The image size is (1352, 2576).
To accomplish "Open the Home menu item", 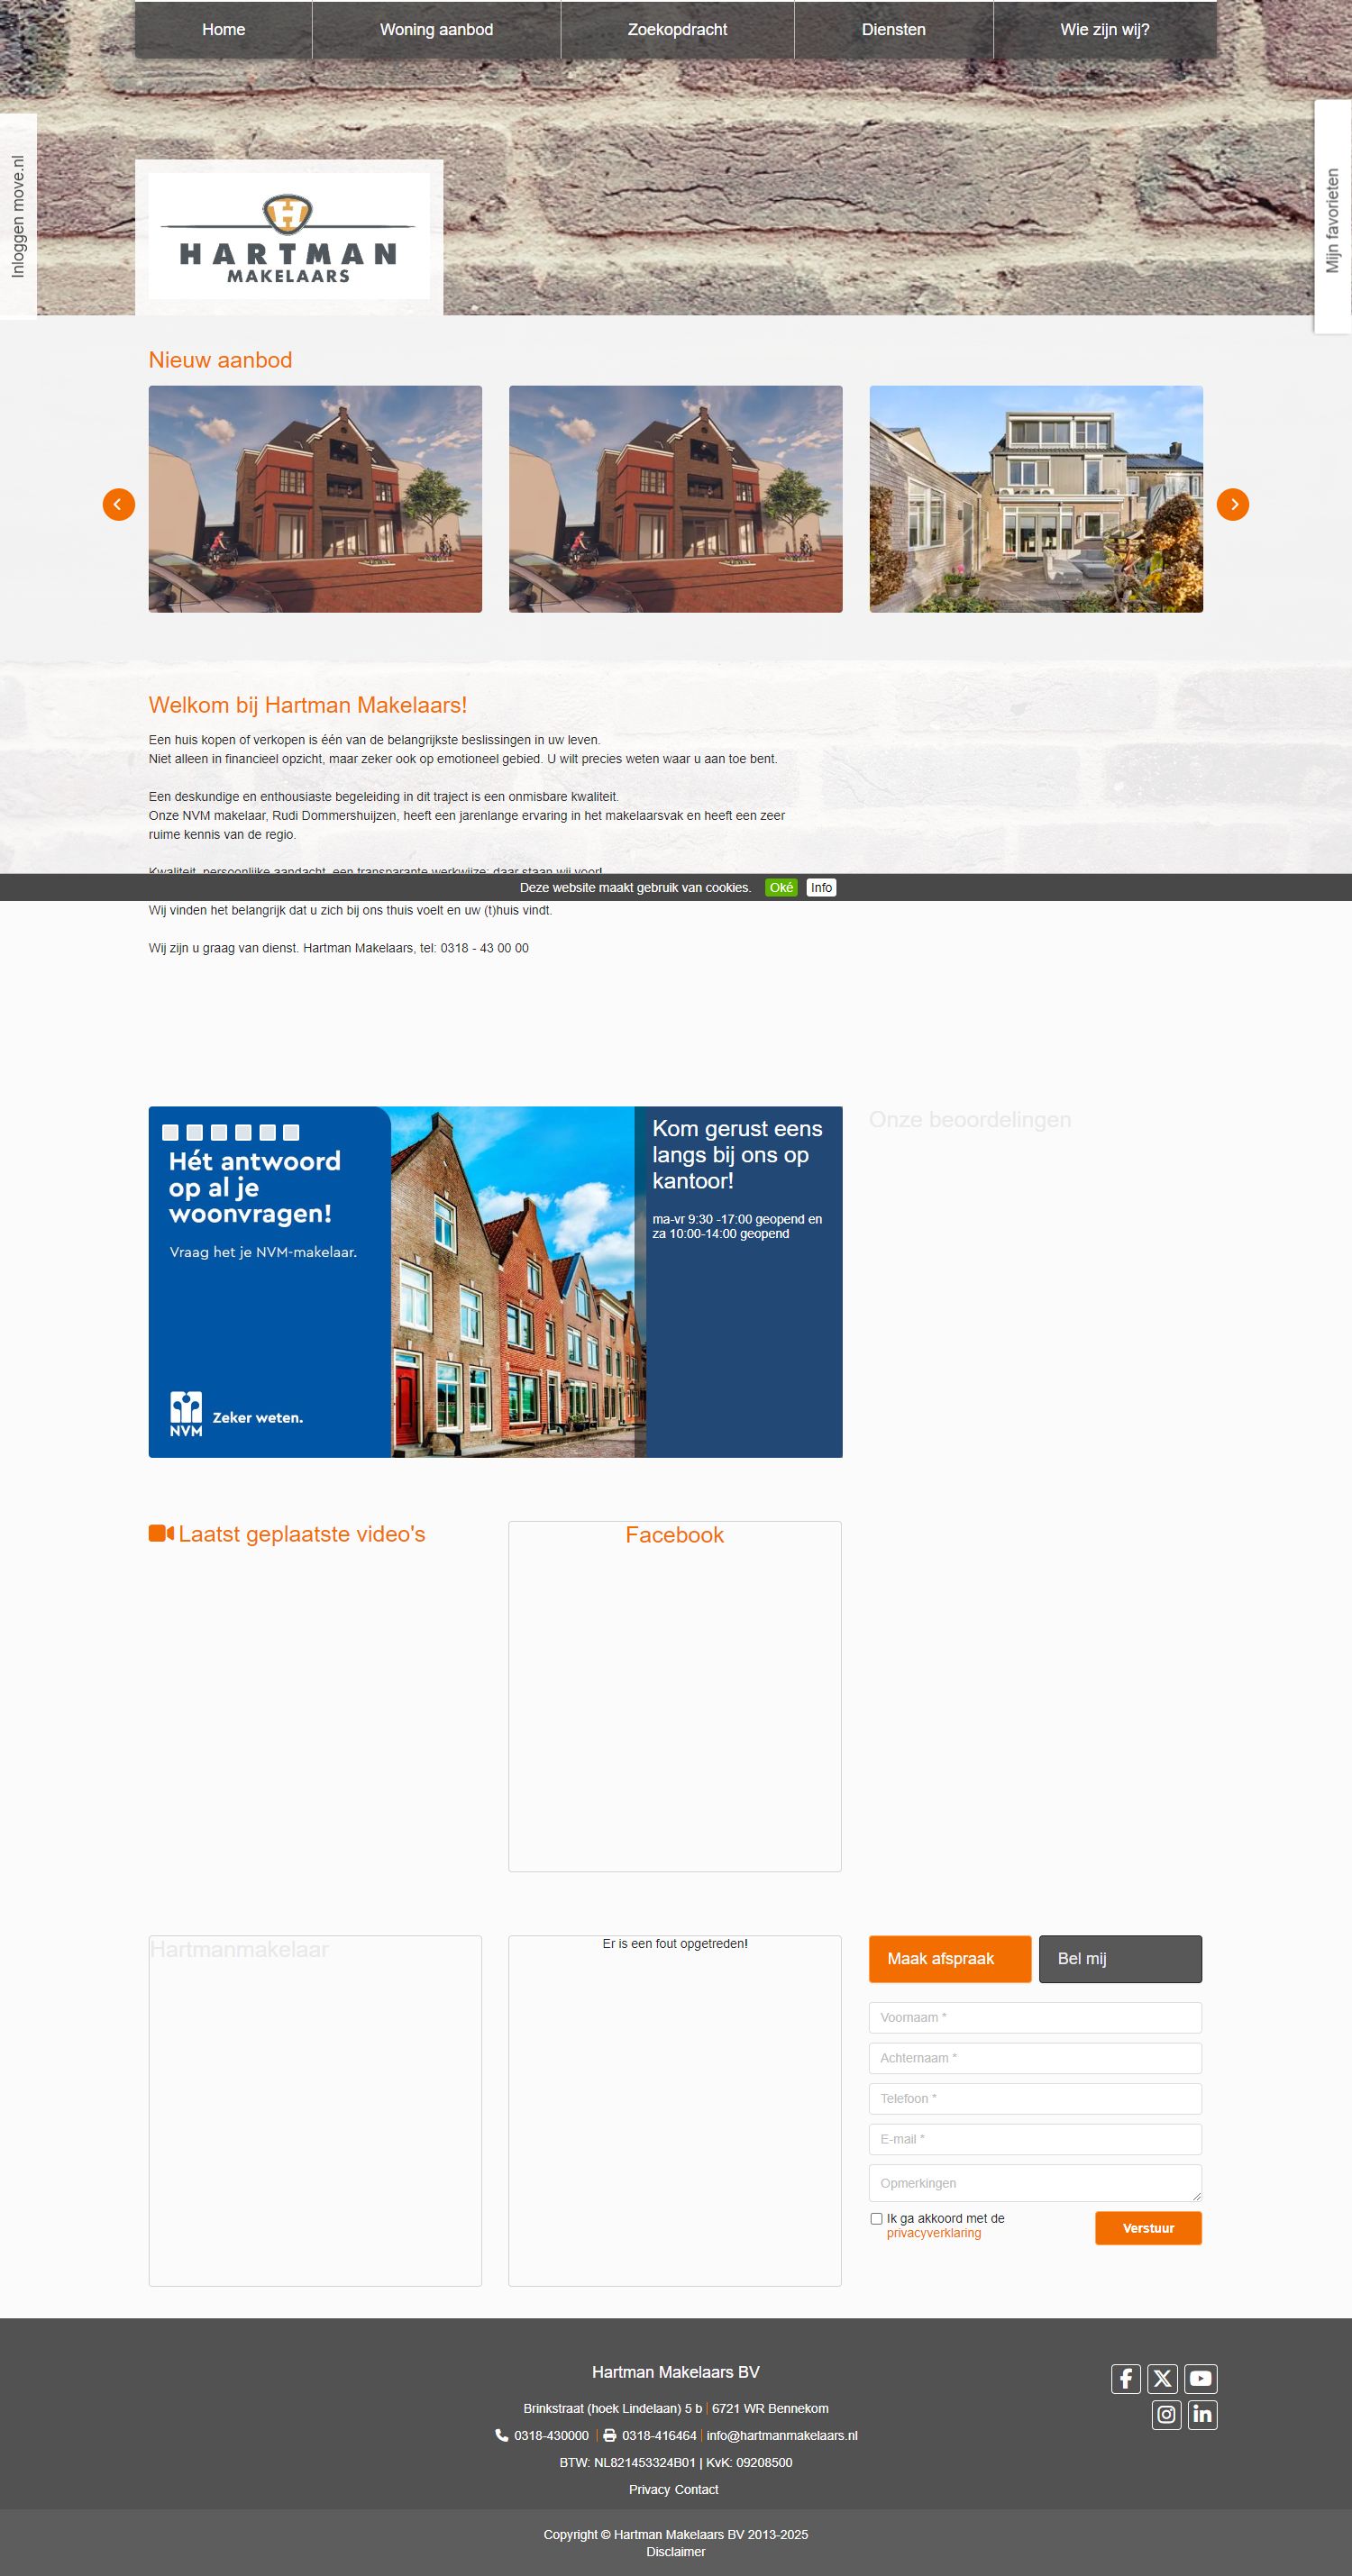I will (224, 30).
